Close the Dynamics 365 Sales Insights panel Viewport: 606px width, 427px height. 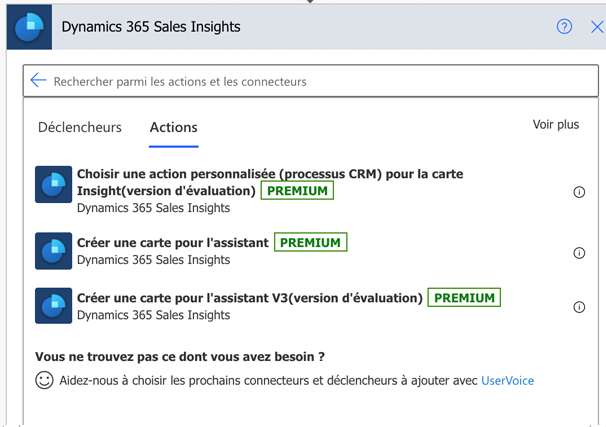click(x=597, y=27)
